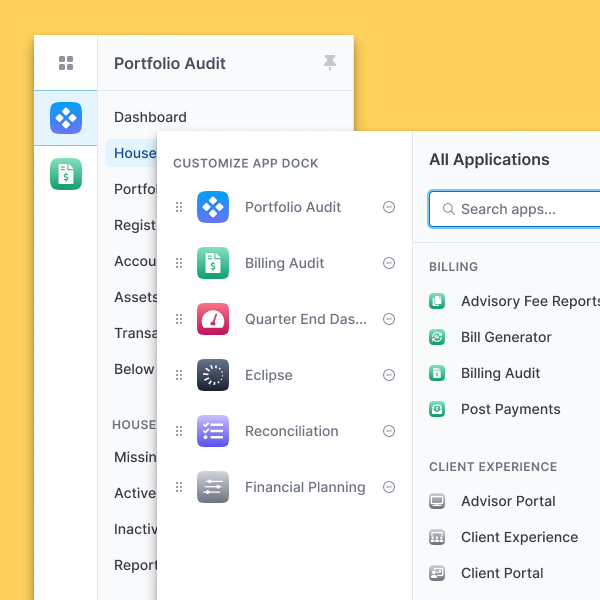Click Client Portal icon
The image size is (600, 600).
coord(437,573)
